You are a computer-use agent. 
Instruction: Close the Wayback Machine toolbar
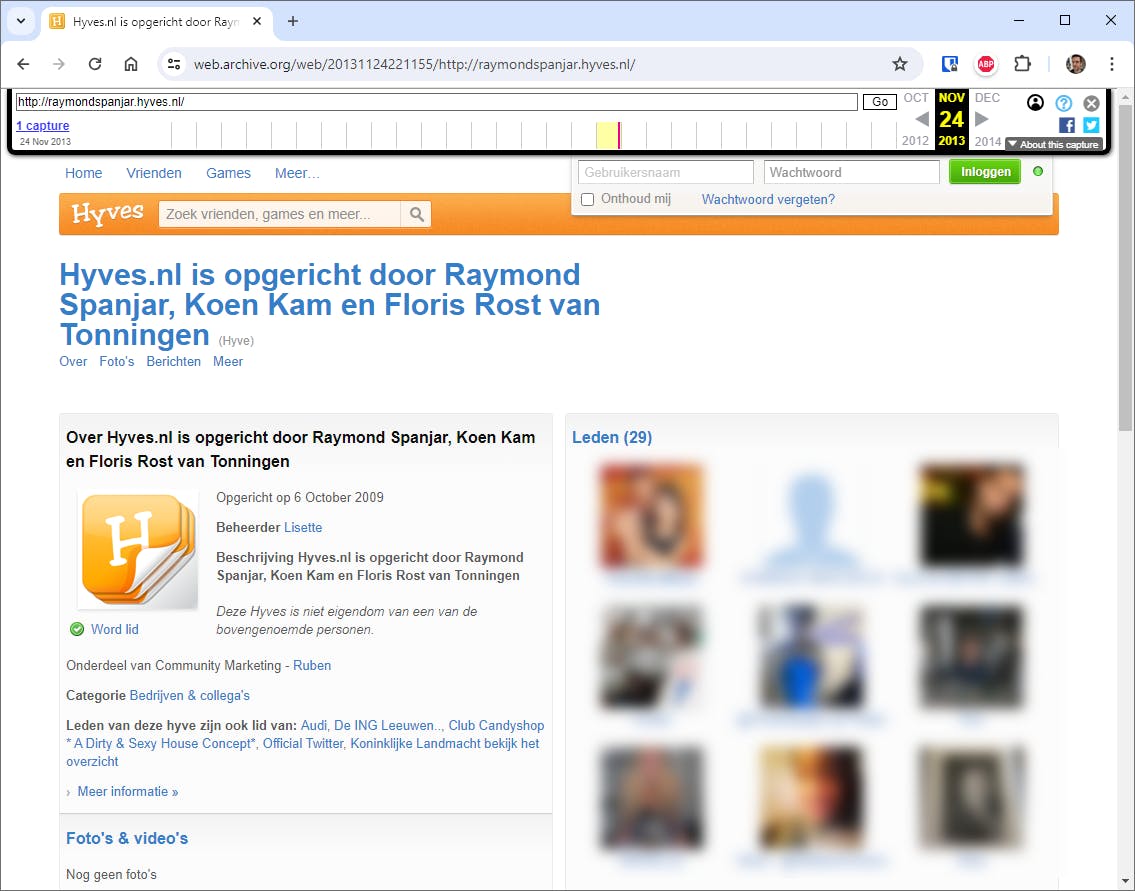(x=1092, y=103)
